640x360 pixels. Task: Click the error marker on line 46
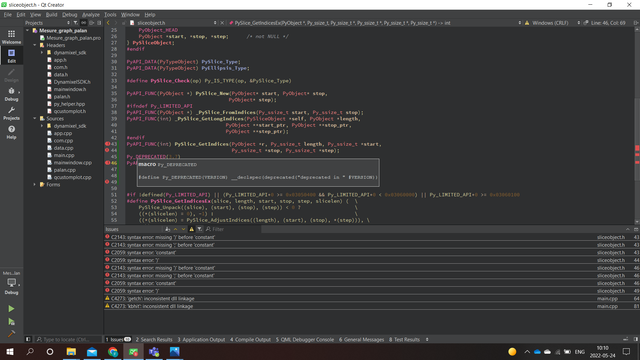pos(107,162)
